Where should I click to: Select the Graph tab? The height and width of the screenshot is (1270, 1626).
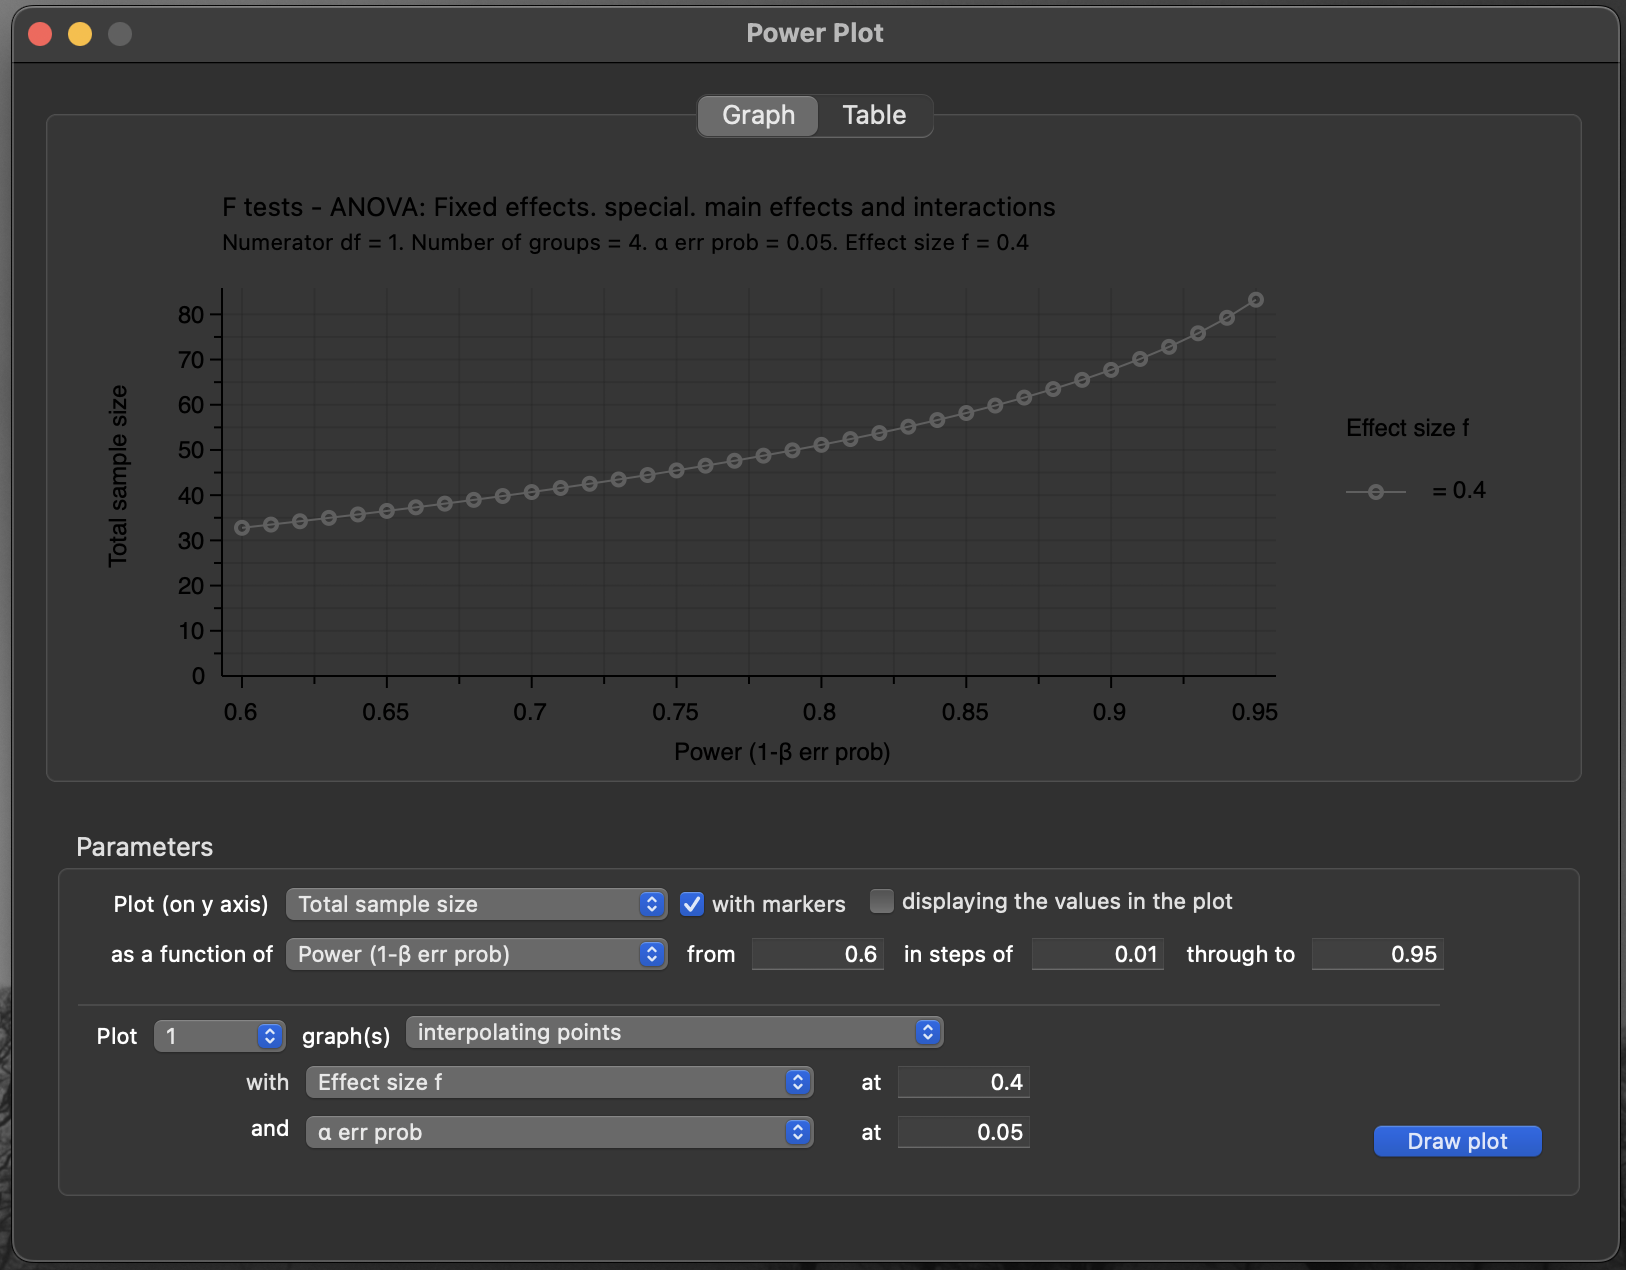(x=758, y=115)
